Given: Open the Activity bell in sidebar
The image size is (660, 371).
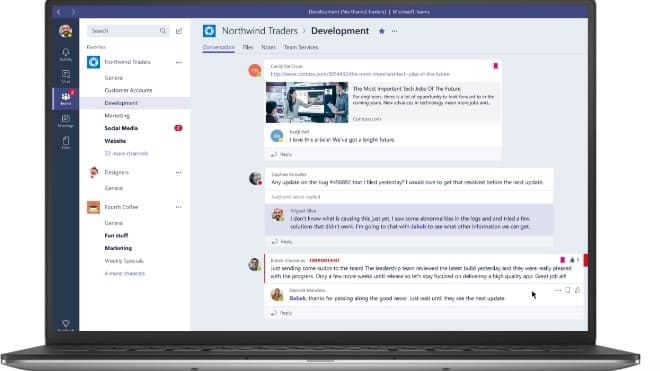Looking at the screenshot, I should pos(66,54).
